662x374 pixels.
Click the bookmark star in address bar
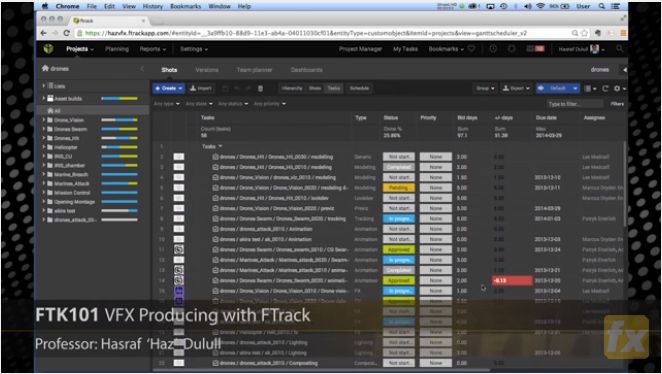584,33
